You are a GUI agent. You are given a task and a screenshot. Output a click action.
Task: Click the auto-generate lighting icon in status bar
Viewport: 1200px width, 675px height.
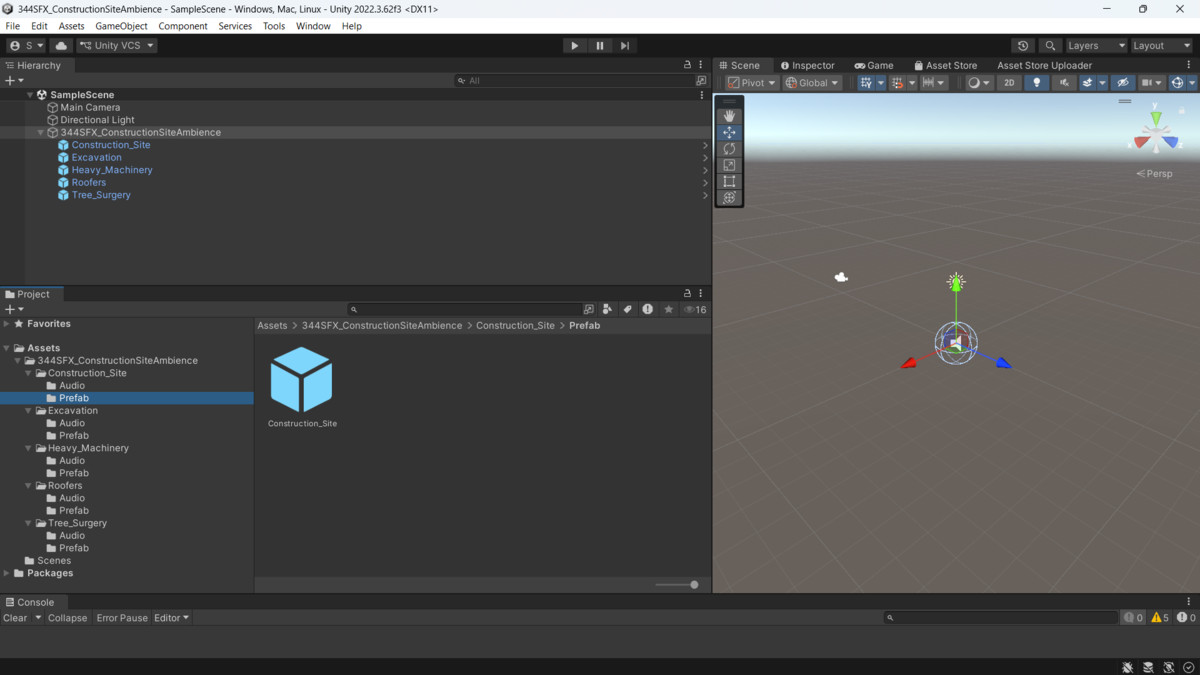(1168, 667)
